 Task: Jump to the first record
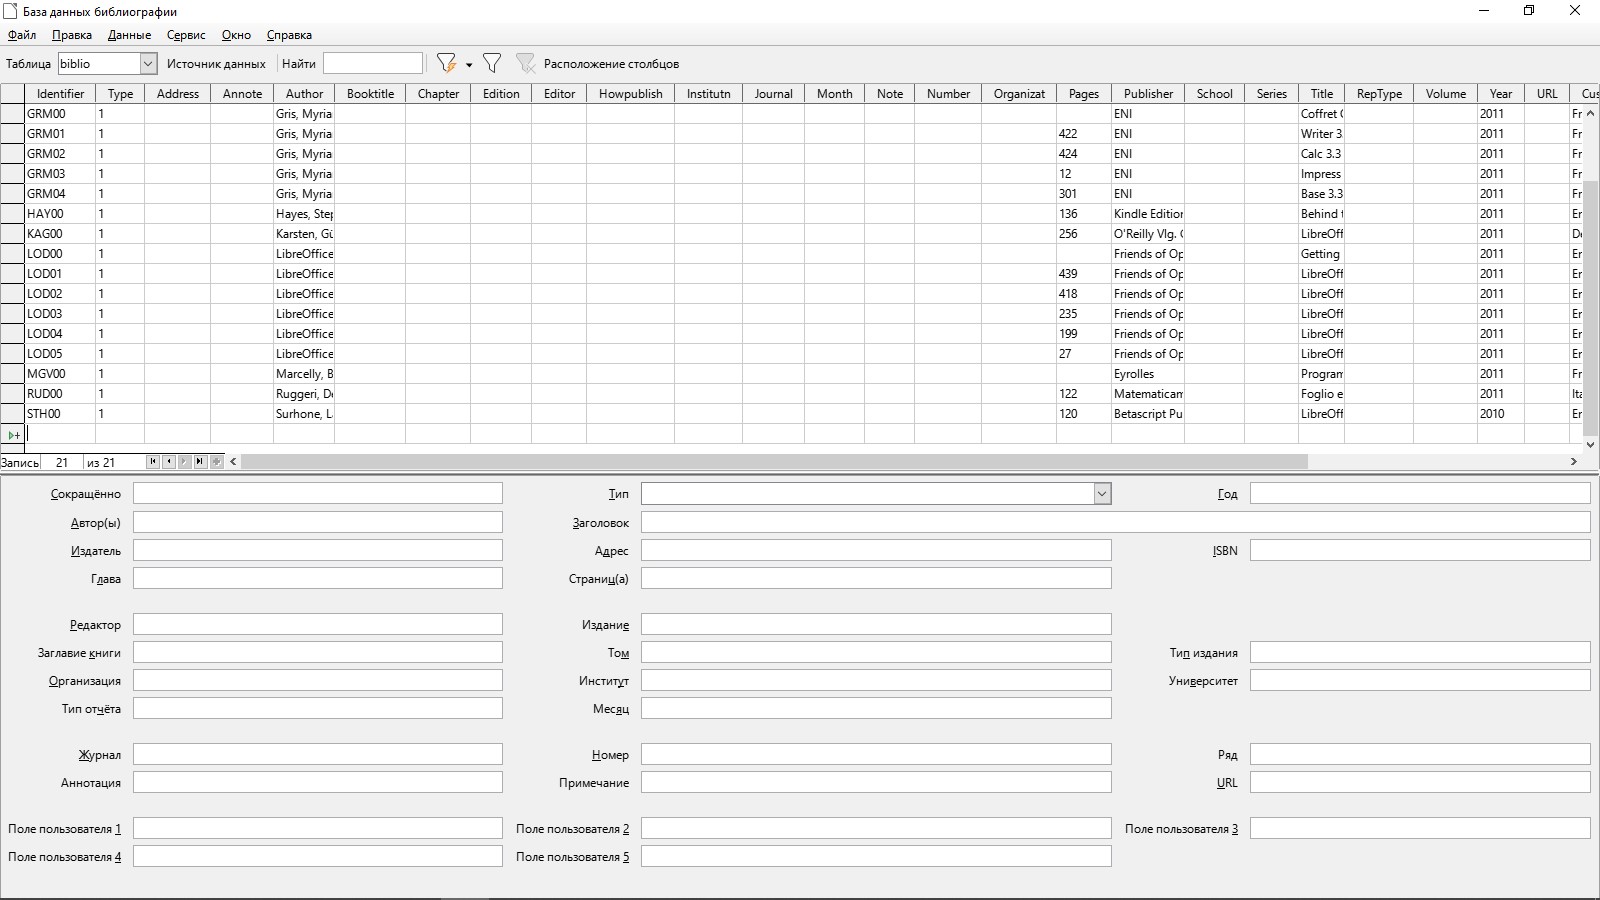click(153, 462)
